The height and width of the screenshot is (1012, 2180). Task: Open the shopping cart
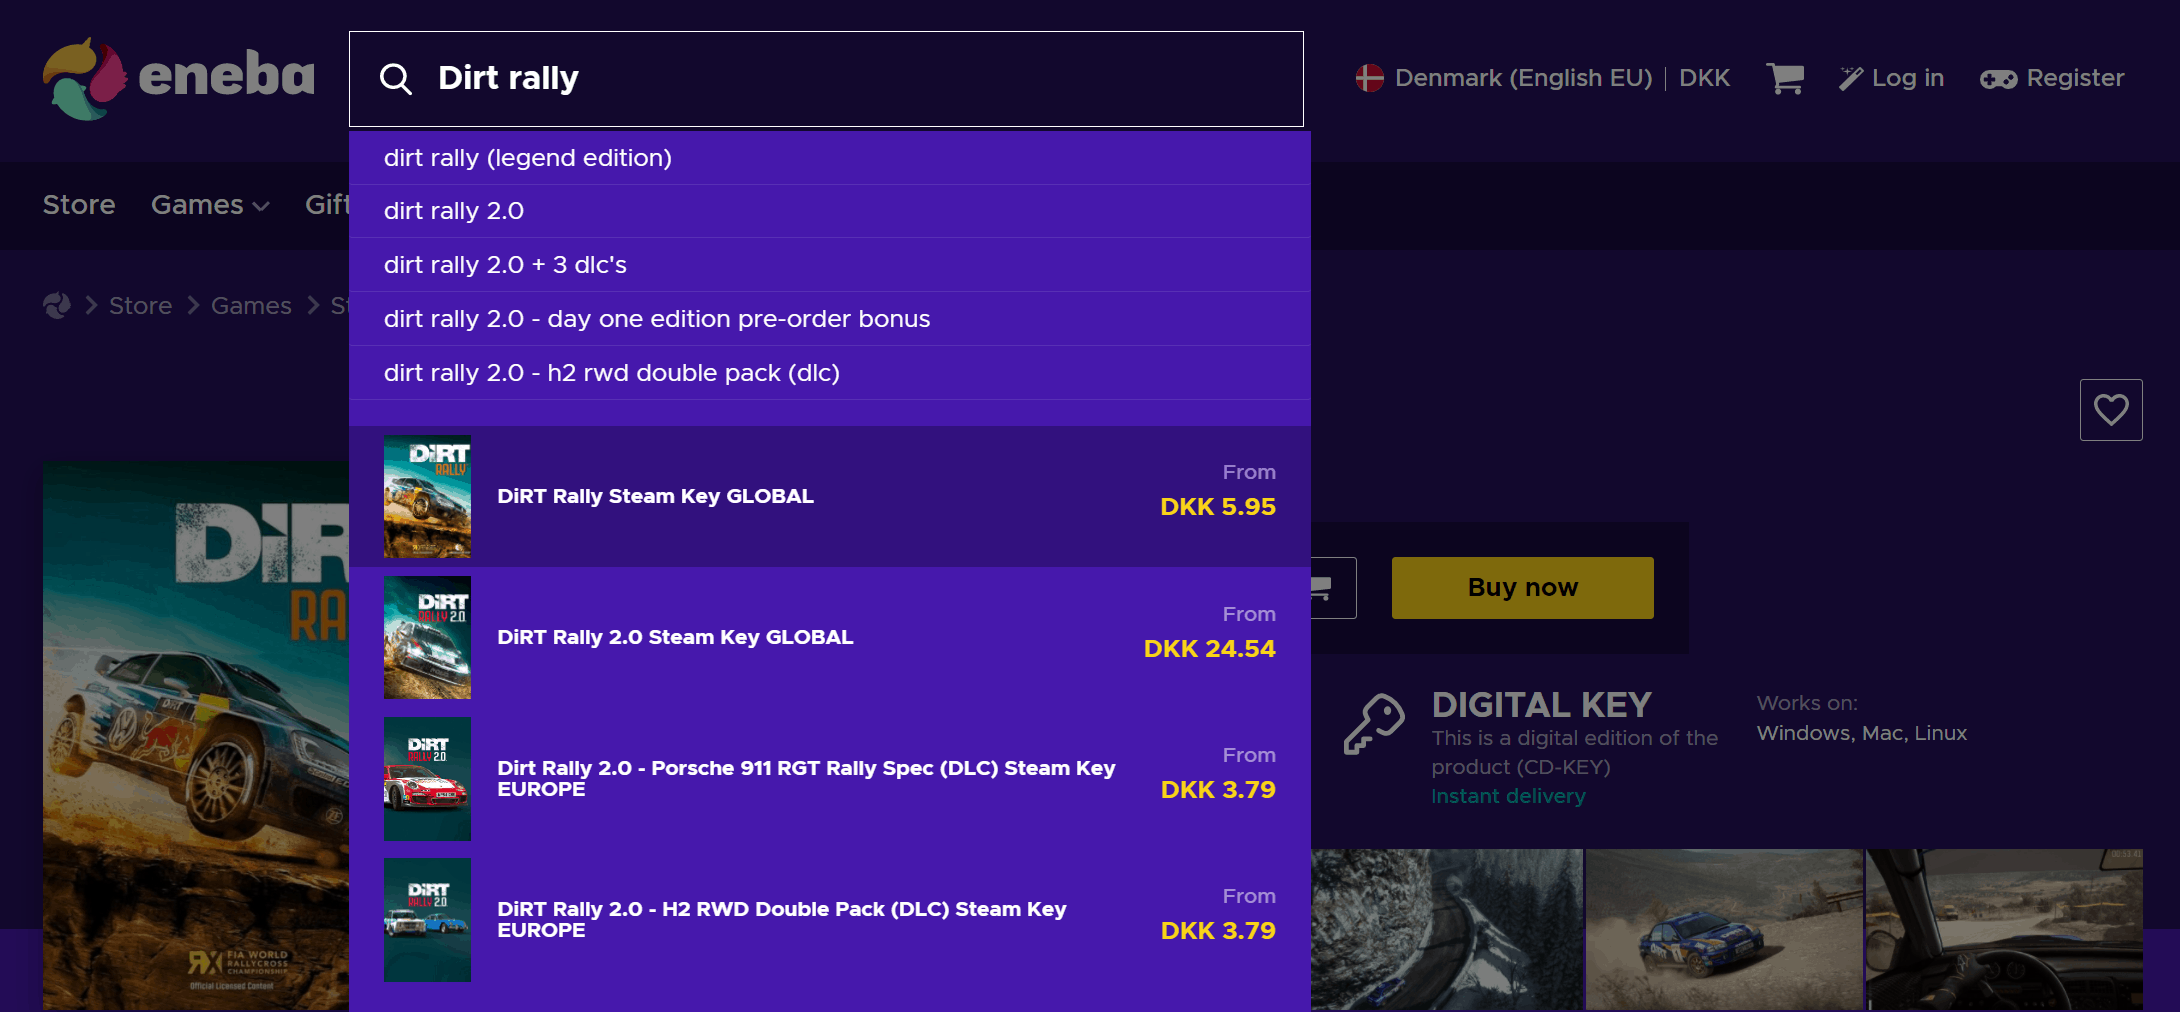tap(1785, 78)
